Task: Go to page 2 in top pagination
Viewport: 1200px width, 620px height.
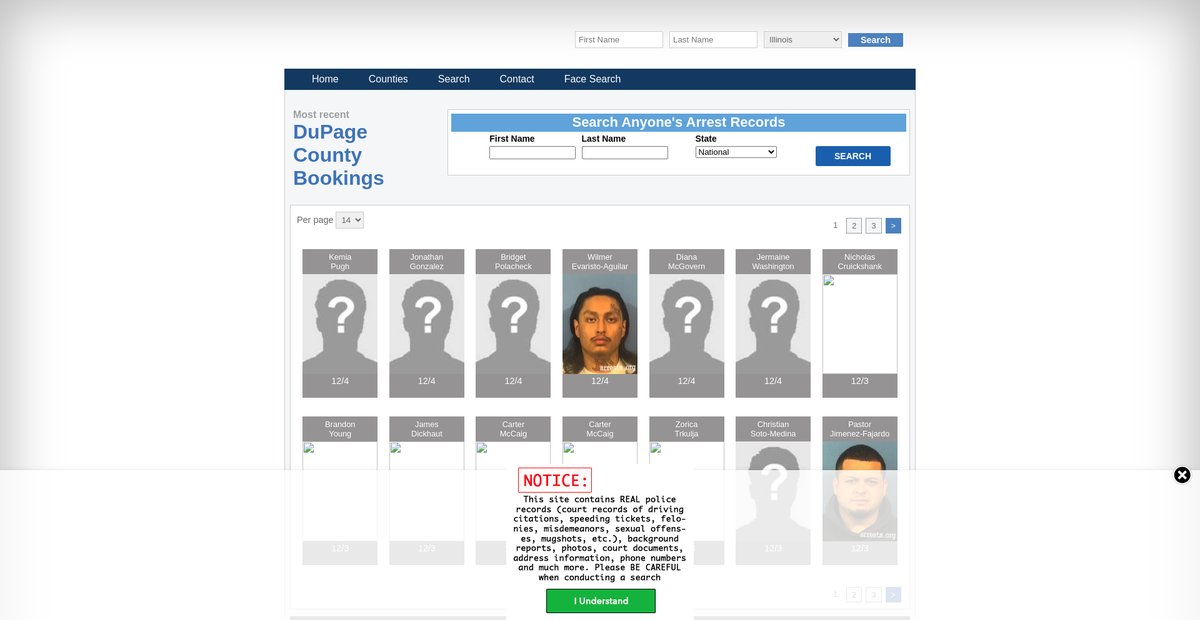Action: click(854, 226)
